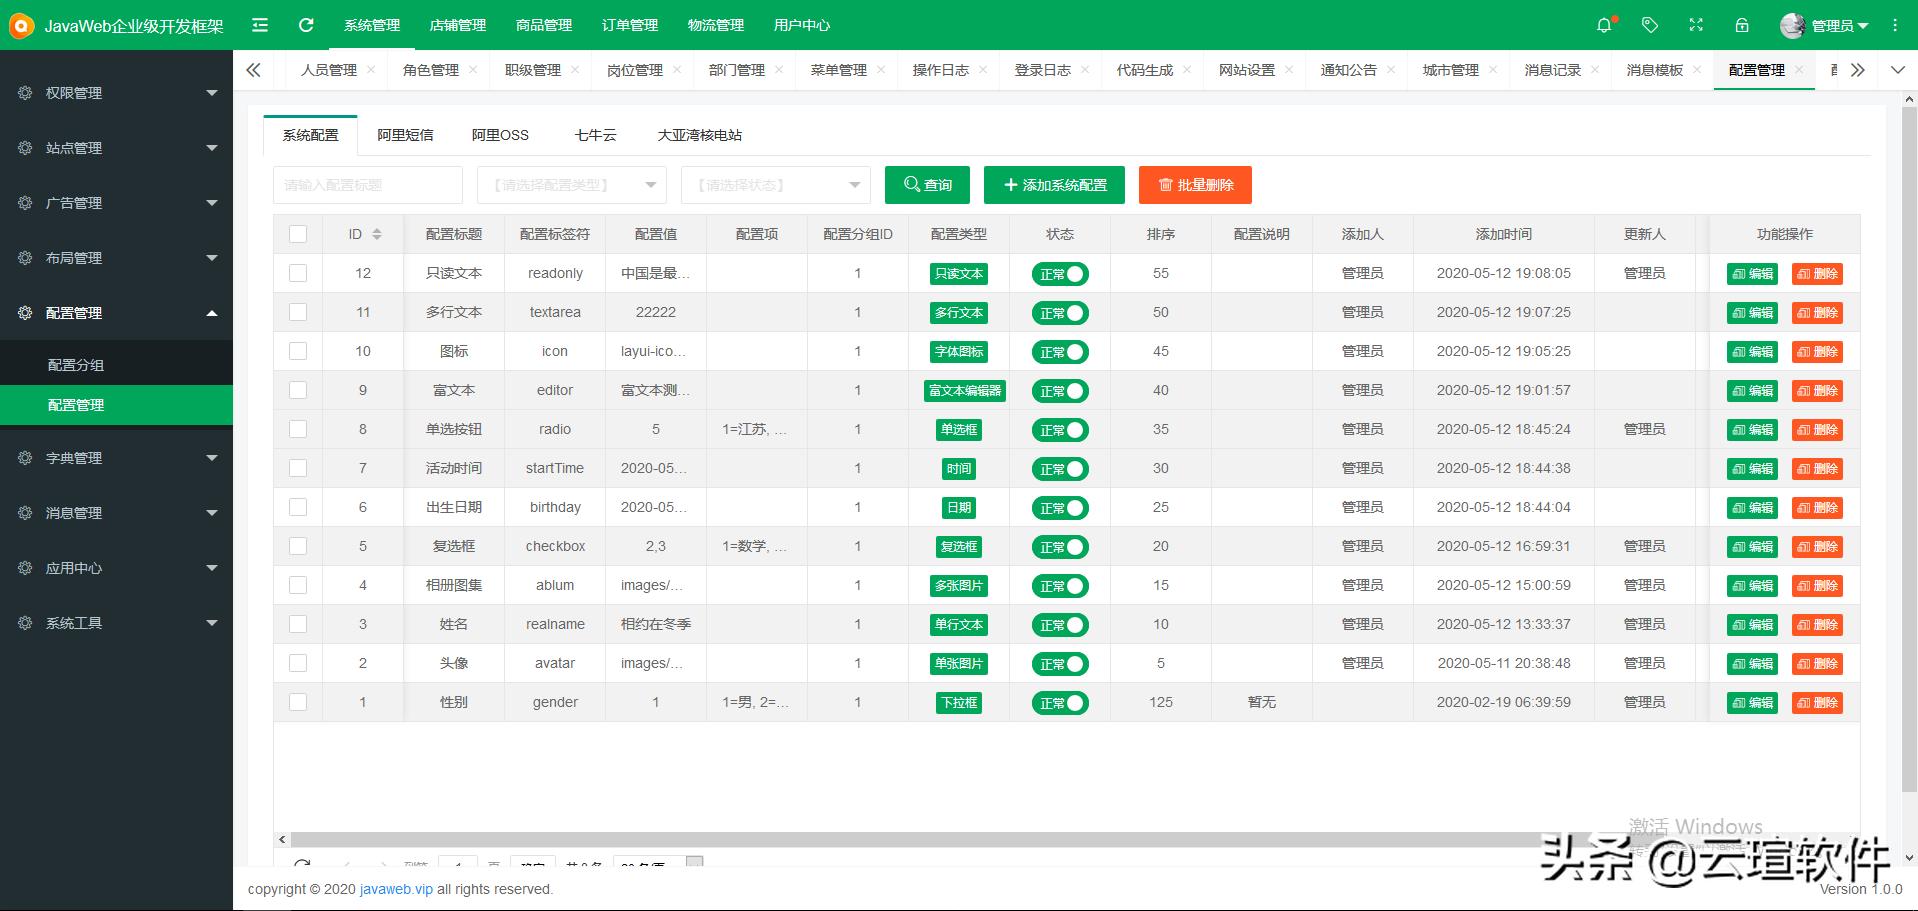Switch to the 阿里OSS tab

[500, 134]
